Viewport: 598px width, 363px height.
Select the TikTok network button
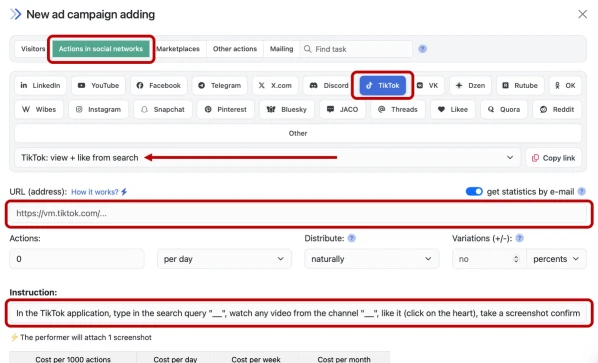(x=383, y=85)
